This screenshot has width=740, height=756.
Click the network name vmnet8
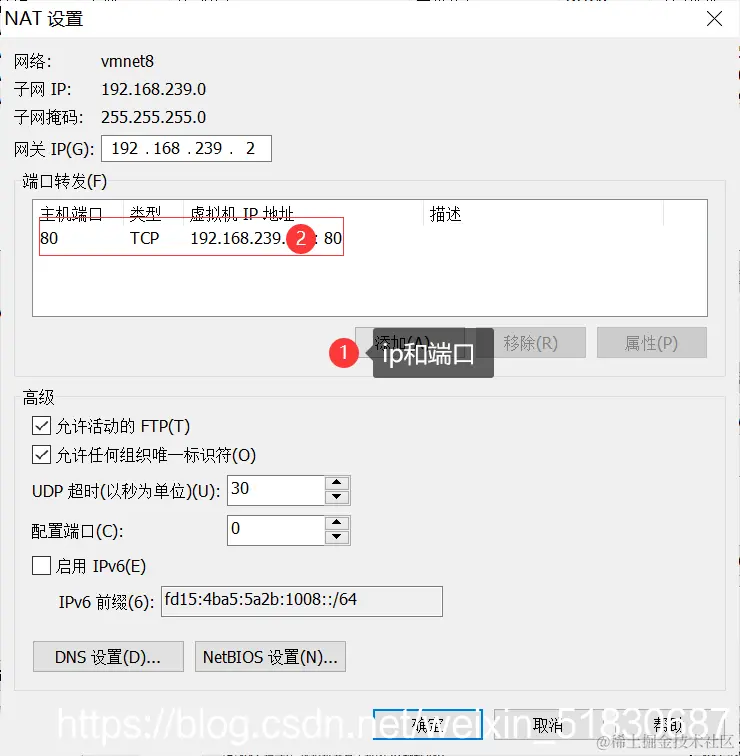(x=127, y=61)
